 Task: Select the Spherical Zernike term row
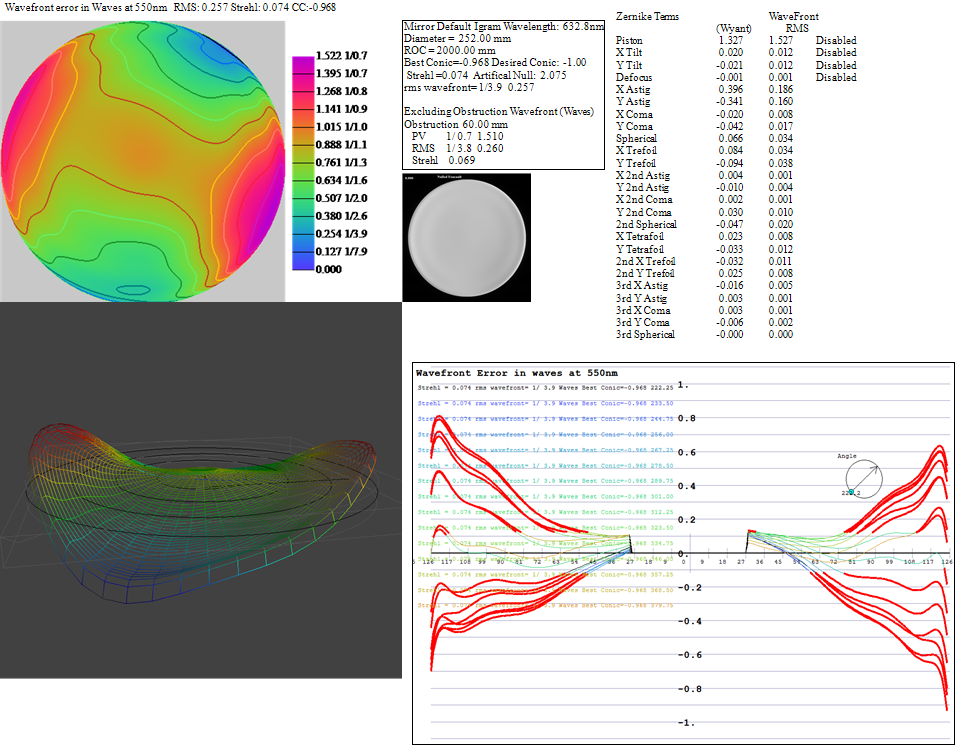[636, 138]
